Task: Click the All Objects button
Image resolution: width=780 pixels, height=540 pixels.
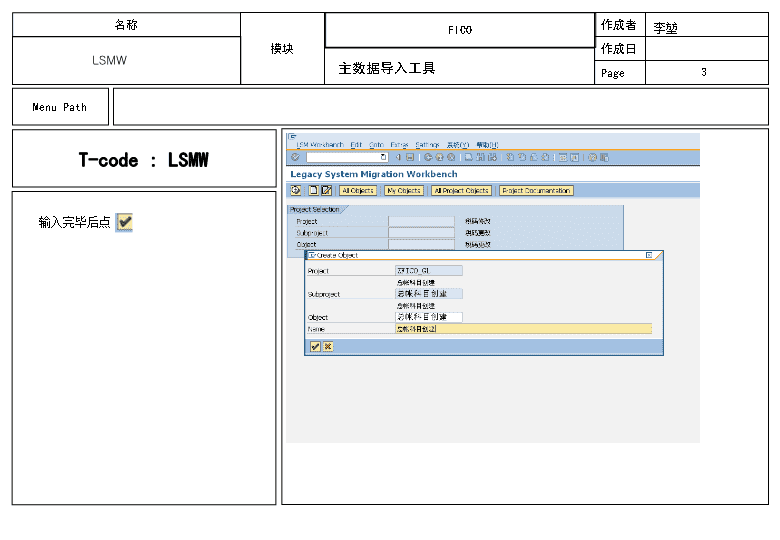Action: tap(358, 190)
